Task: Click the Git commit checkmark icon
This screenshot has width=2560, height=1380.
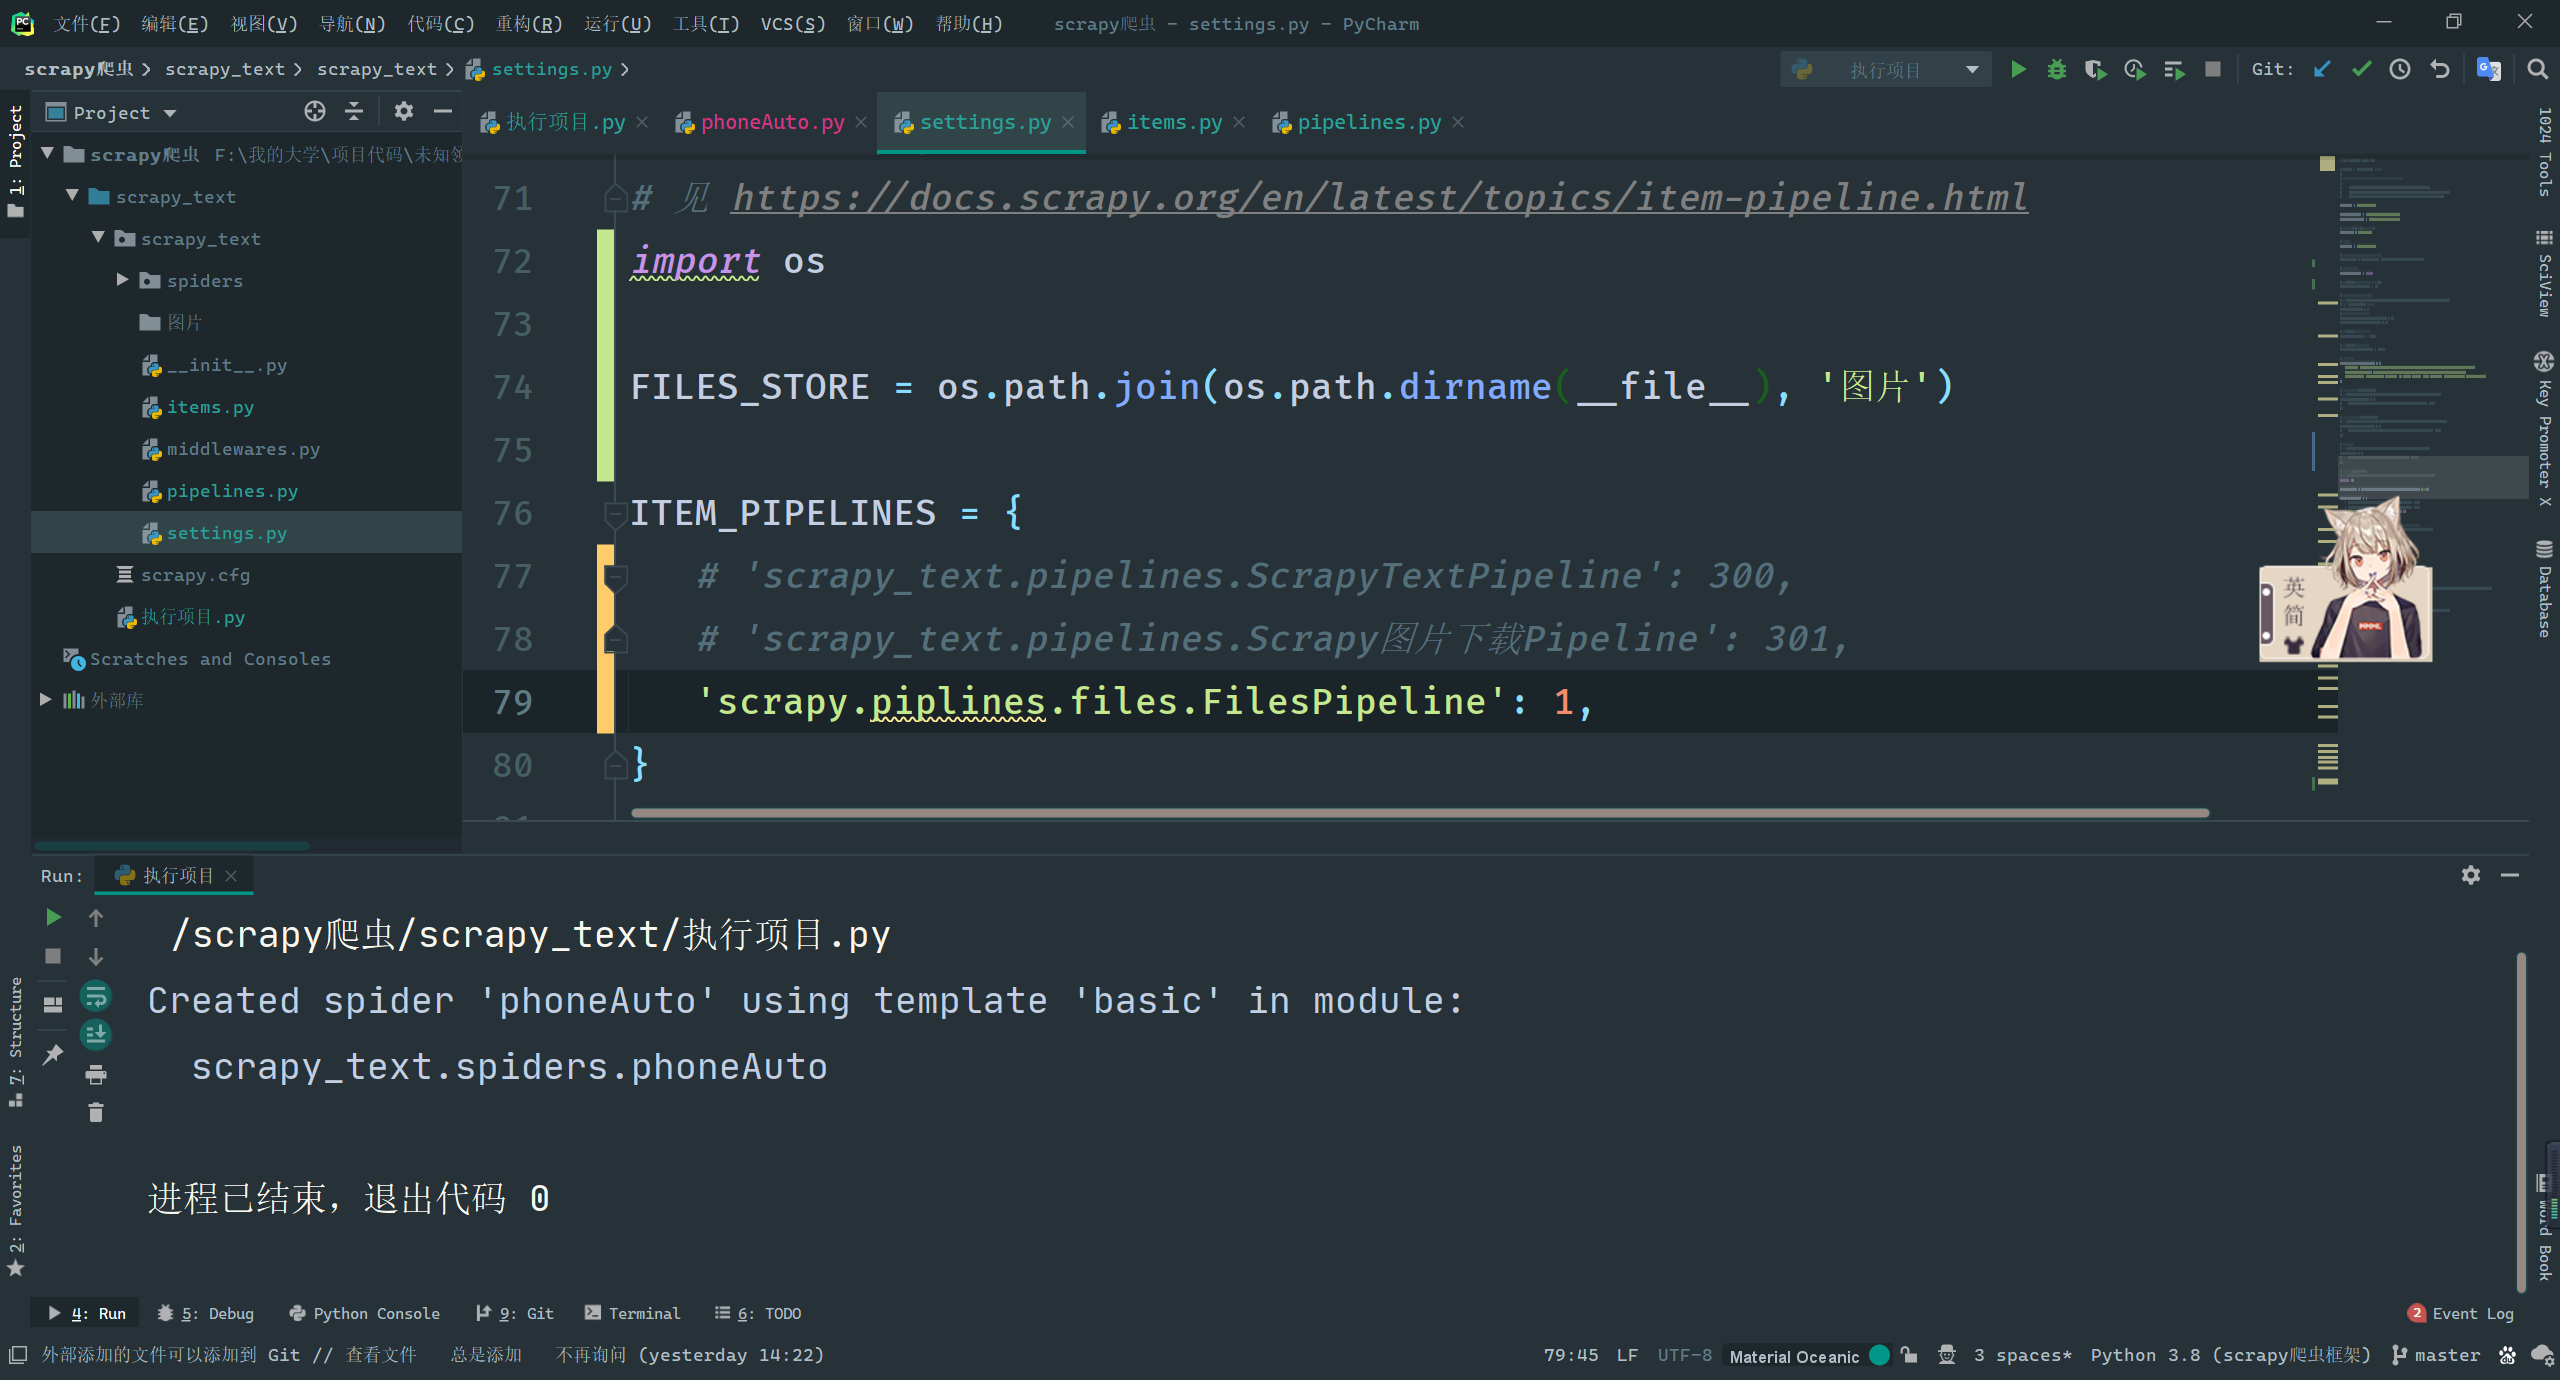Action: pos(2361,69)
